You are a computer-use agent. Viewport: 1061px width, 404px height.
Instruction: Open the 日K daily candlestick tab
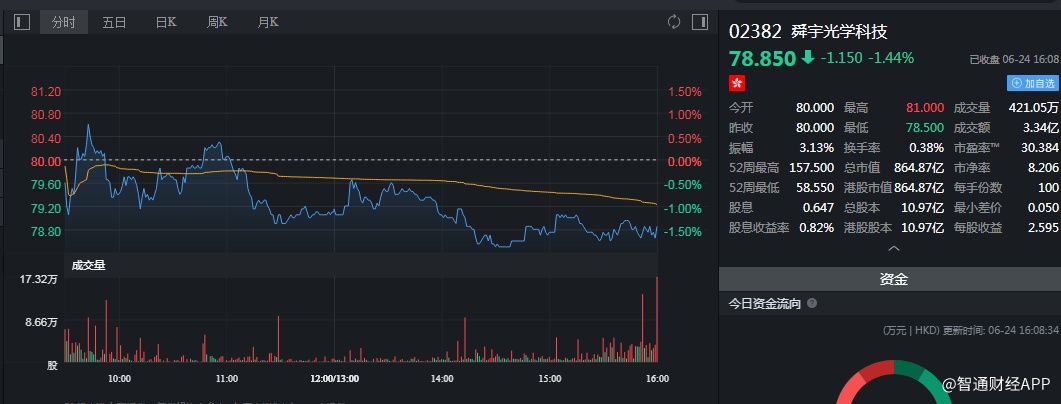166,21
